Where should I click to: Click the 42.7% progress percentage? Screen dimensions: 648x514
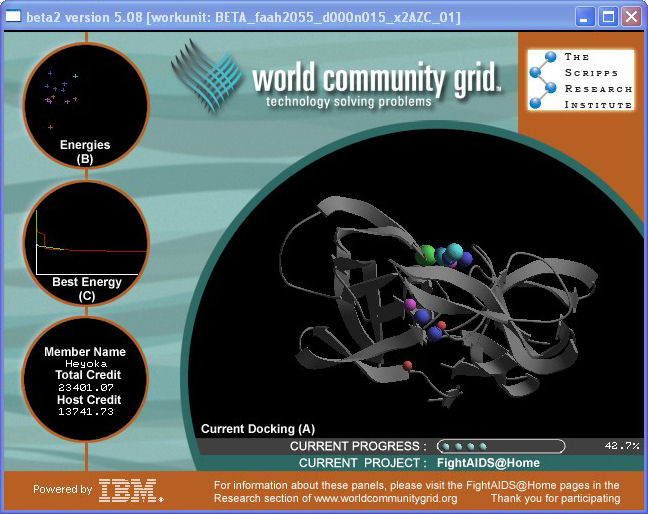(621, 446)
